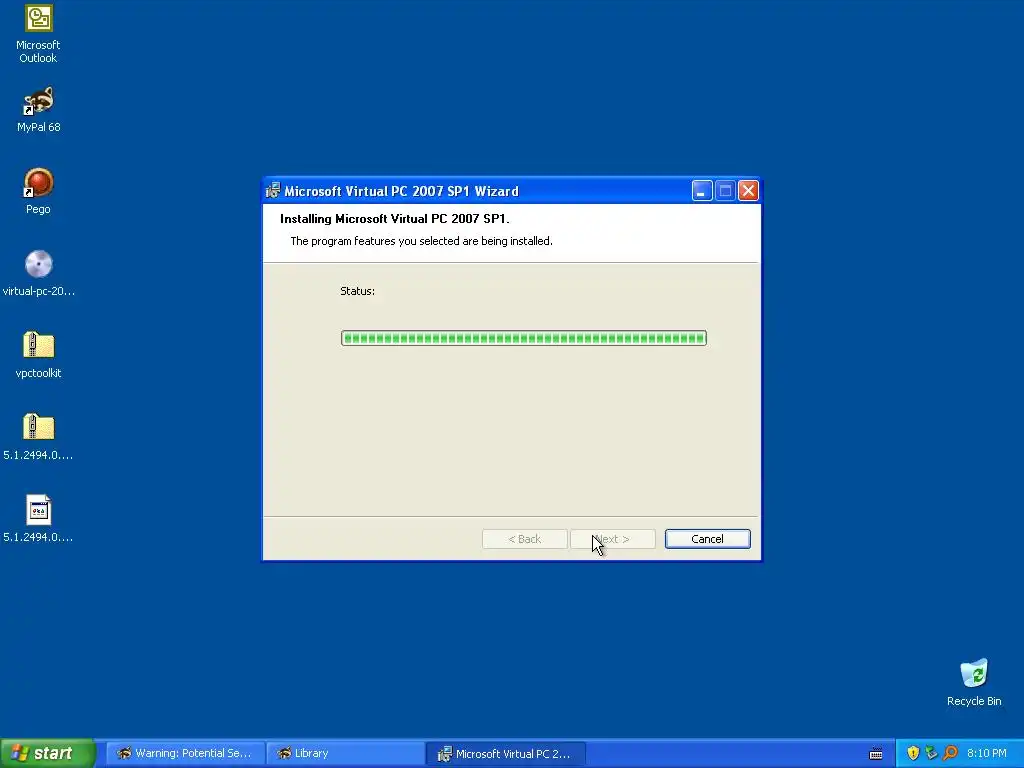Click the disabled Back button

(524, 539)
